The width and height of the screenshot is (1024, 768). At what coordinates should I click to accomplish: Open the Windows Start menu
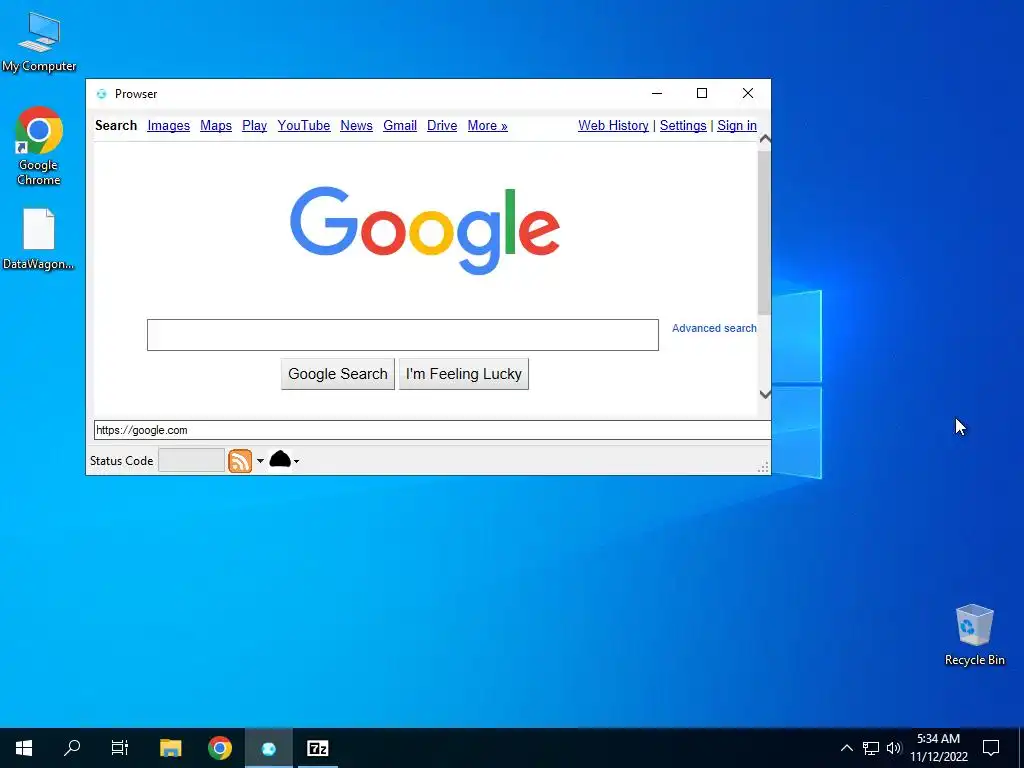(x=24, y=748)
